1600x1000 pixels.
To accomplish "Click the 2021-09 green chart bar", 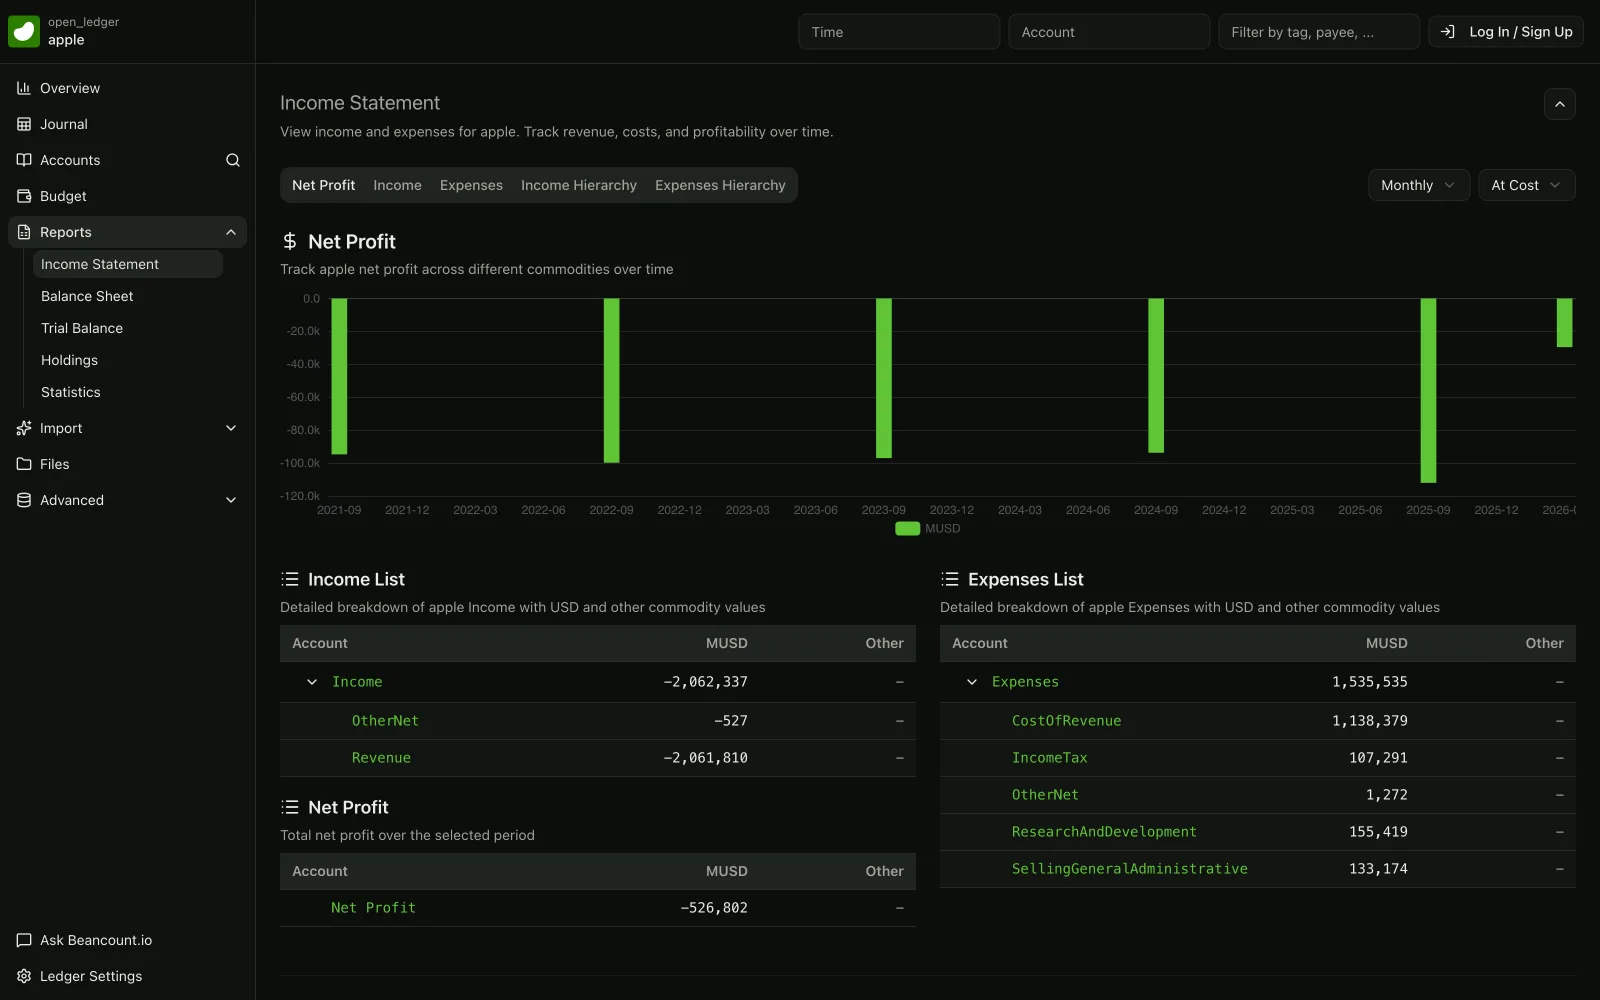I will (339, 376).
